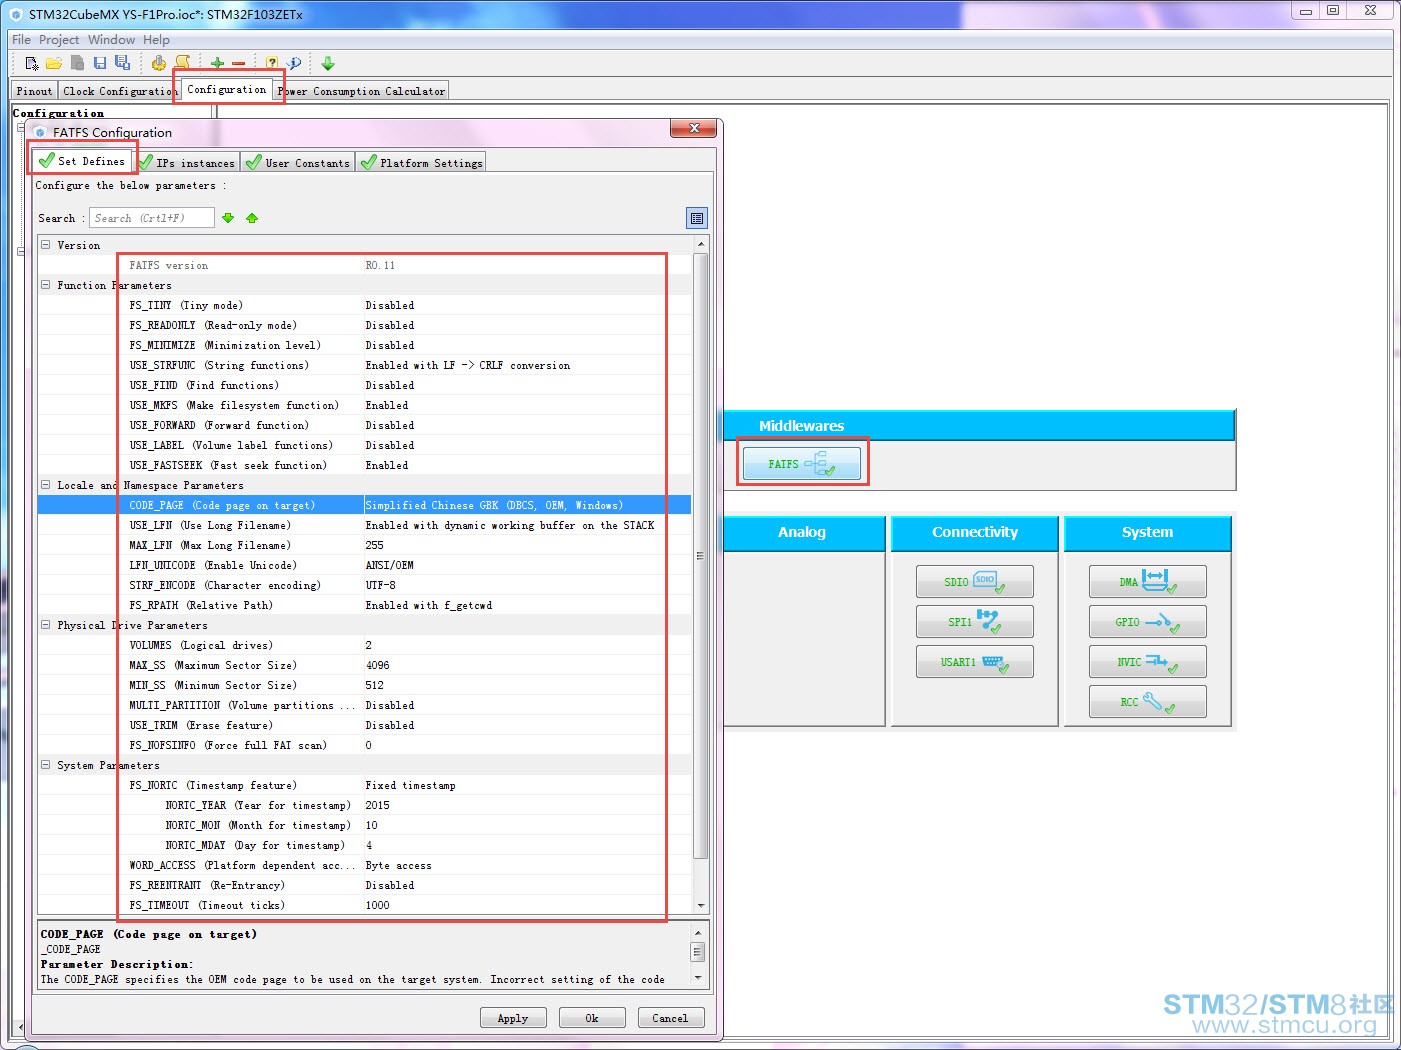
Task: Click the LFN_UNICODE value ANSI/OEM
Action: tap(389, 565)
